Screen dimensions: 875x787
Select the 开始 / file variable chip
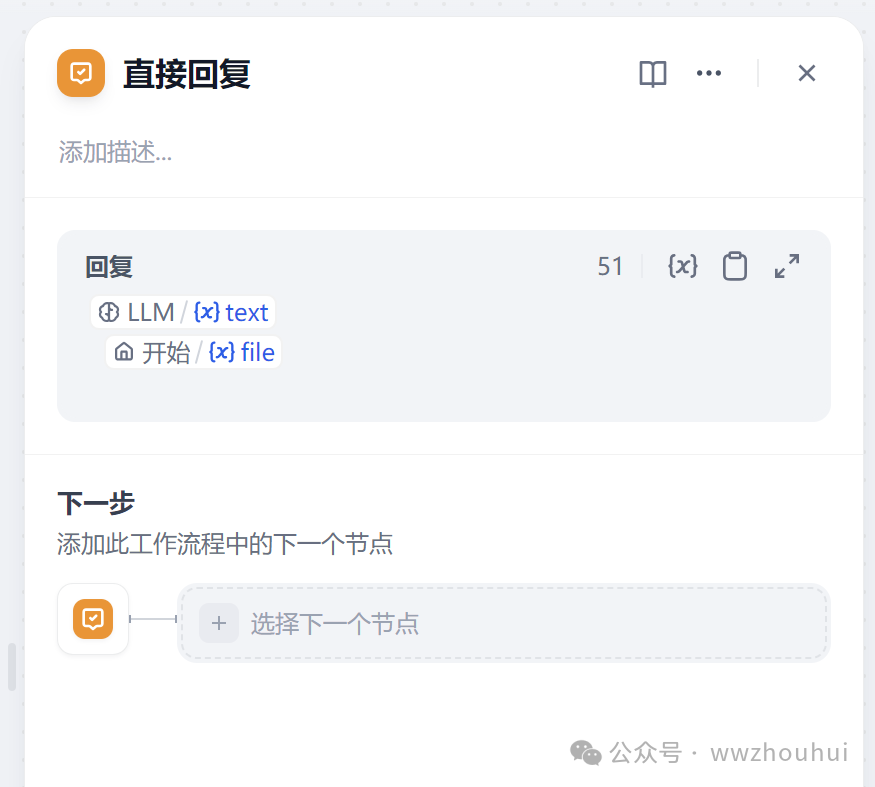192,352
